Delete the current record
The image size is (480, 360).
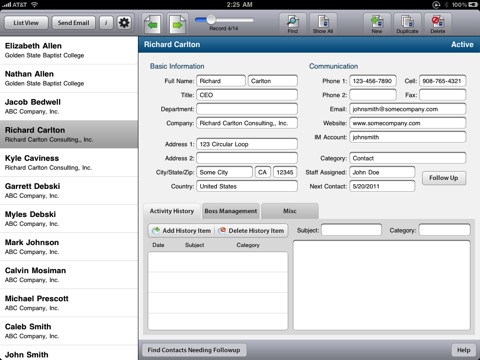[438, 24]
